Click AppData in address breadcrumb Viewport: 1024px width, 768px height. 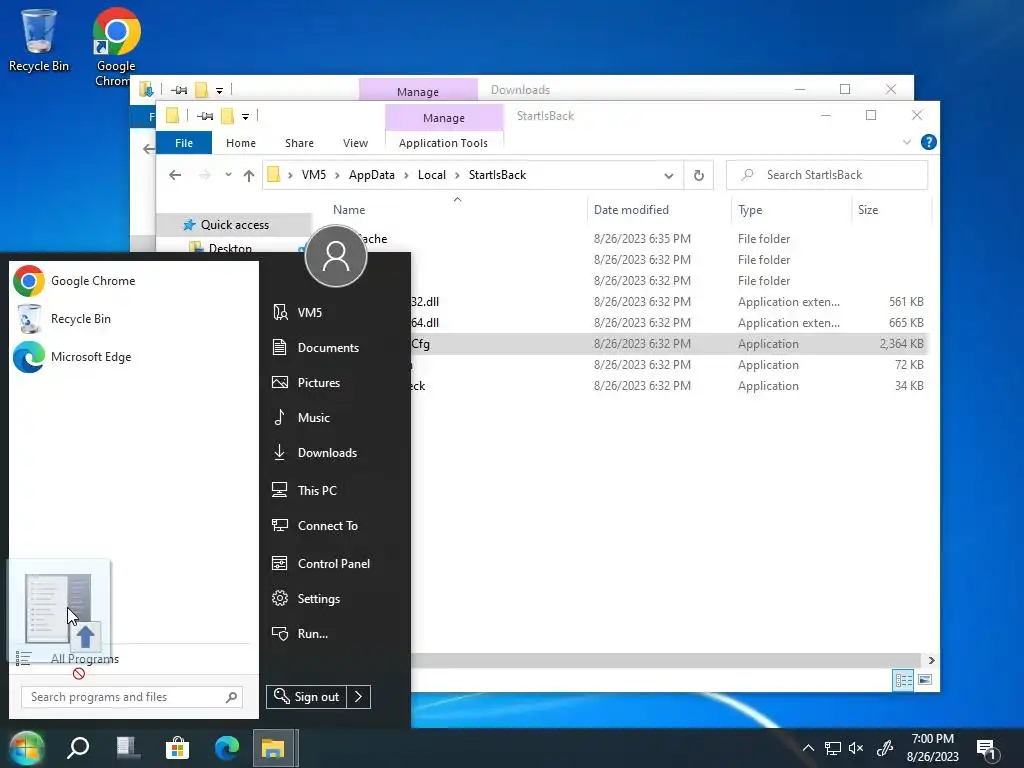tap(372, 175)
